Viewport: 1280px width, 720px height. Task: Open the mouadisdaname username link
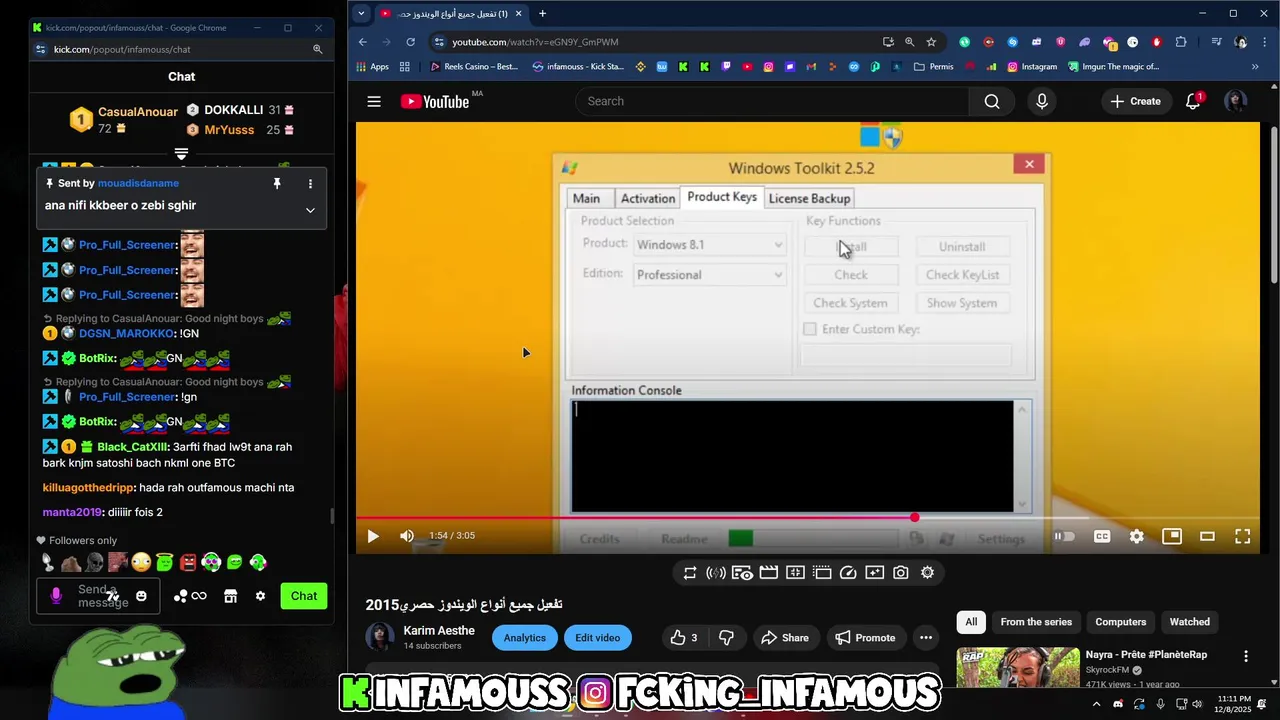[138, 184]
